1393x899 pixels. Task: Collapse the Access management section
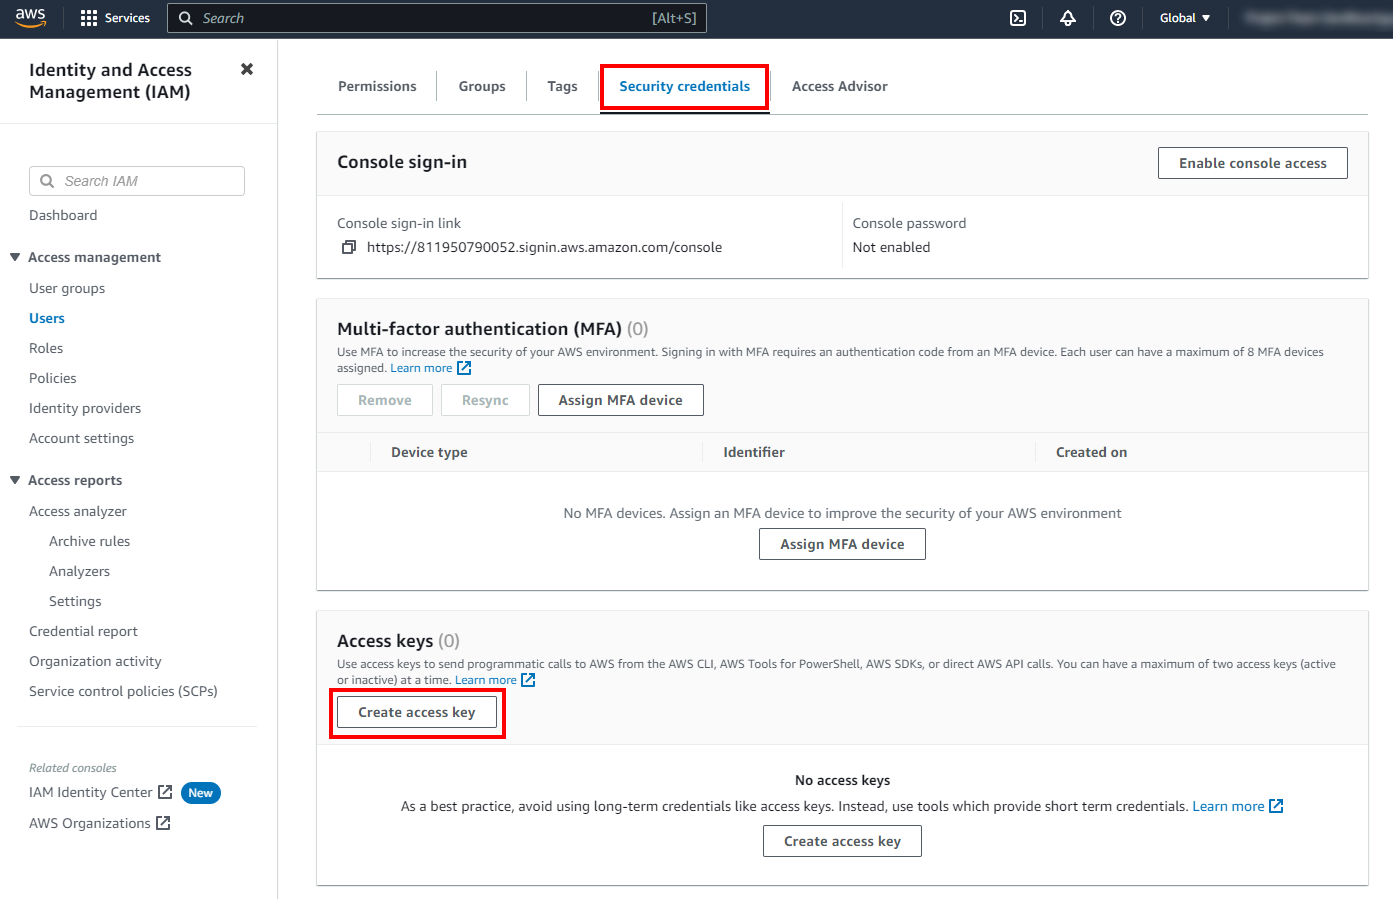tap(15, 257)
